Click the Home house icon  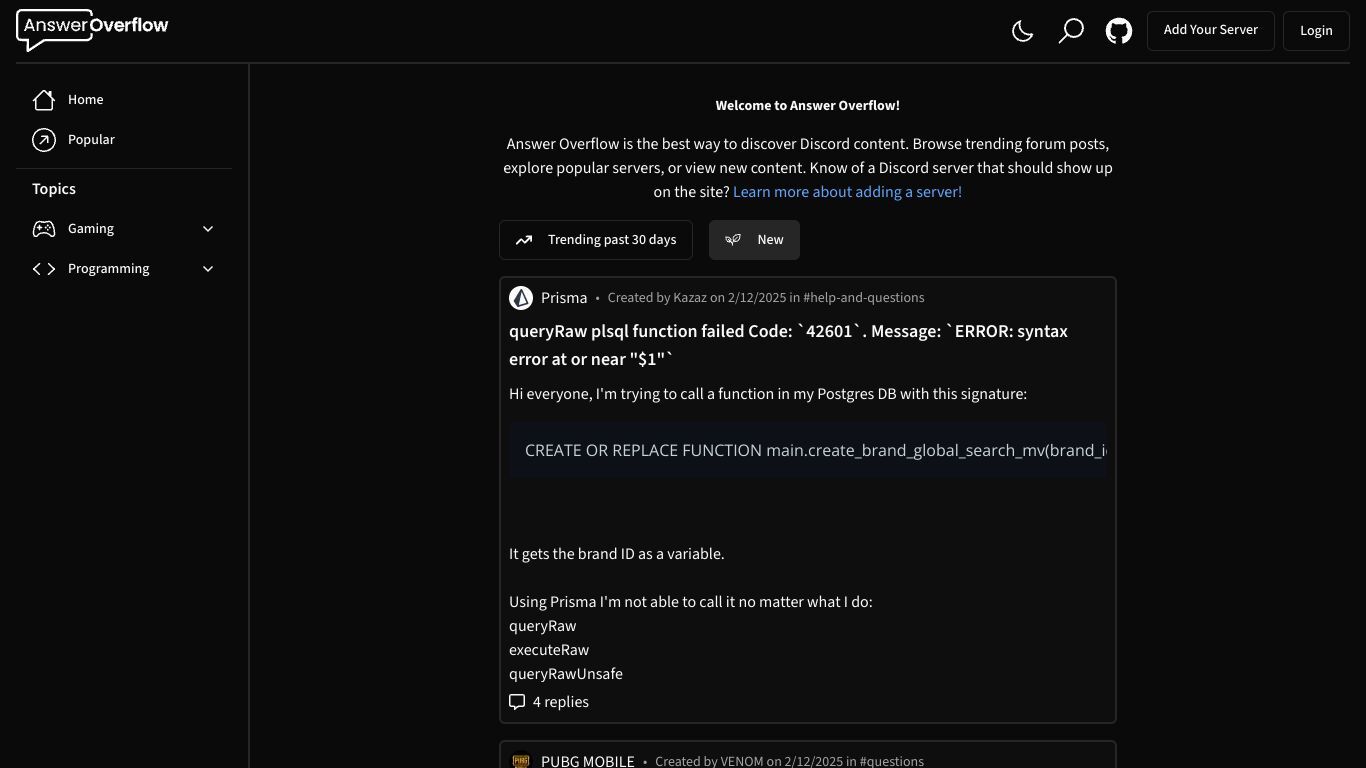point(44,100)
